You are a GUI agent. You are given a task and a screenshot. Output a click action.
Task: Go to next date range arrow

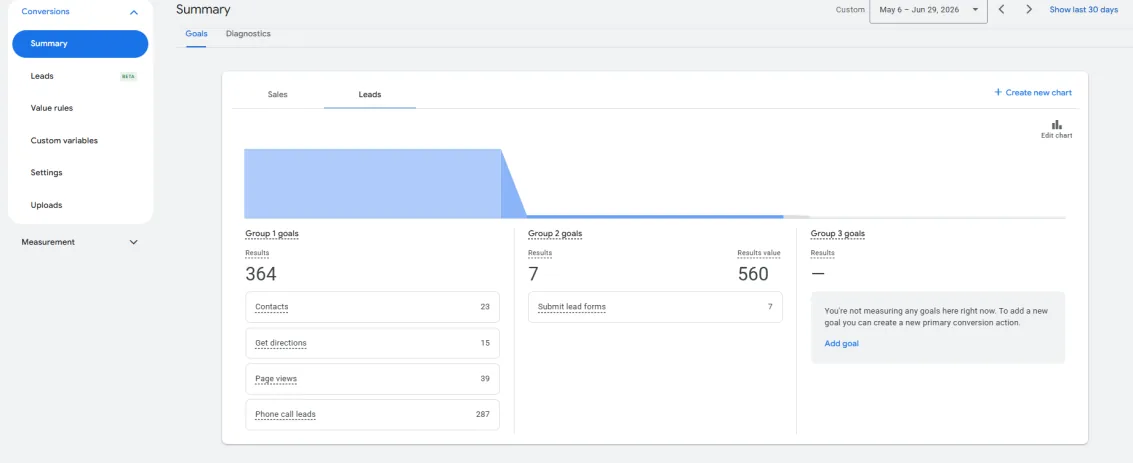[x=1029, y=9]
